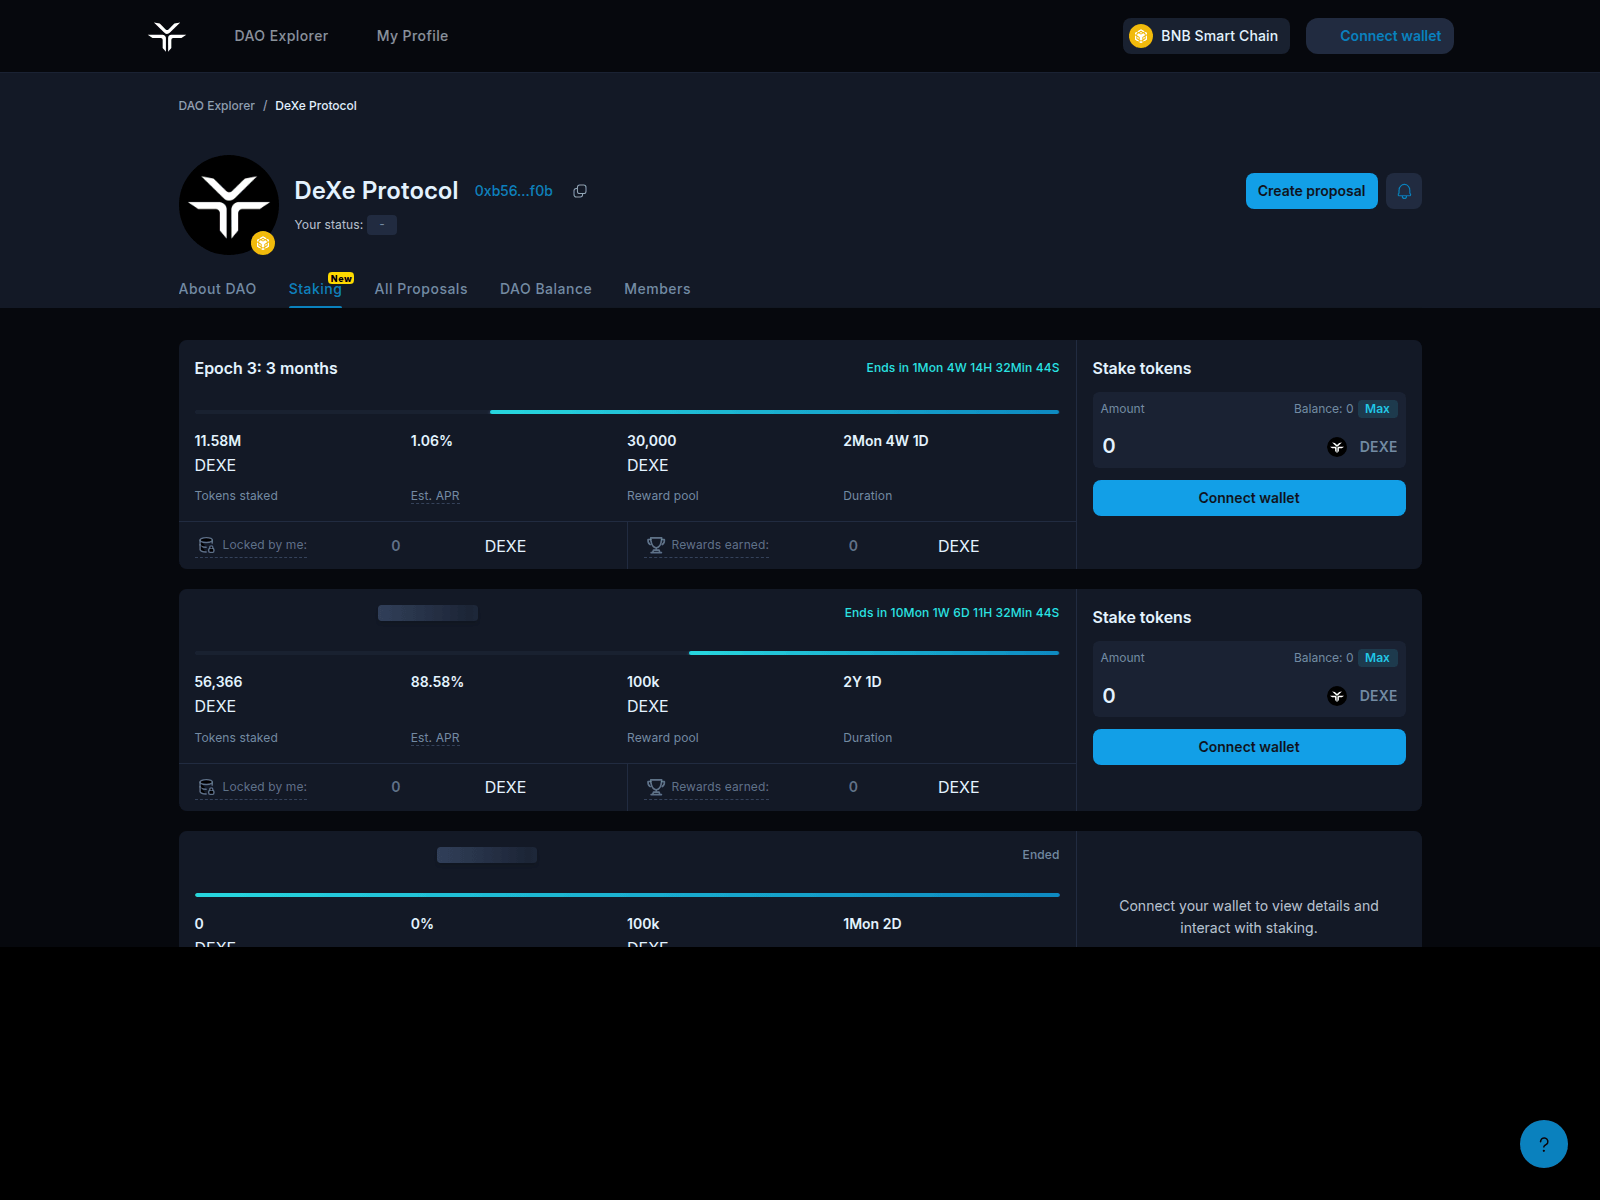Click Est. APR label under 88.58%
The width and height of the screenshot is (1600, 1200).
point(435,738)
